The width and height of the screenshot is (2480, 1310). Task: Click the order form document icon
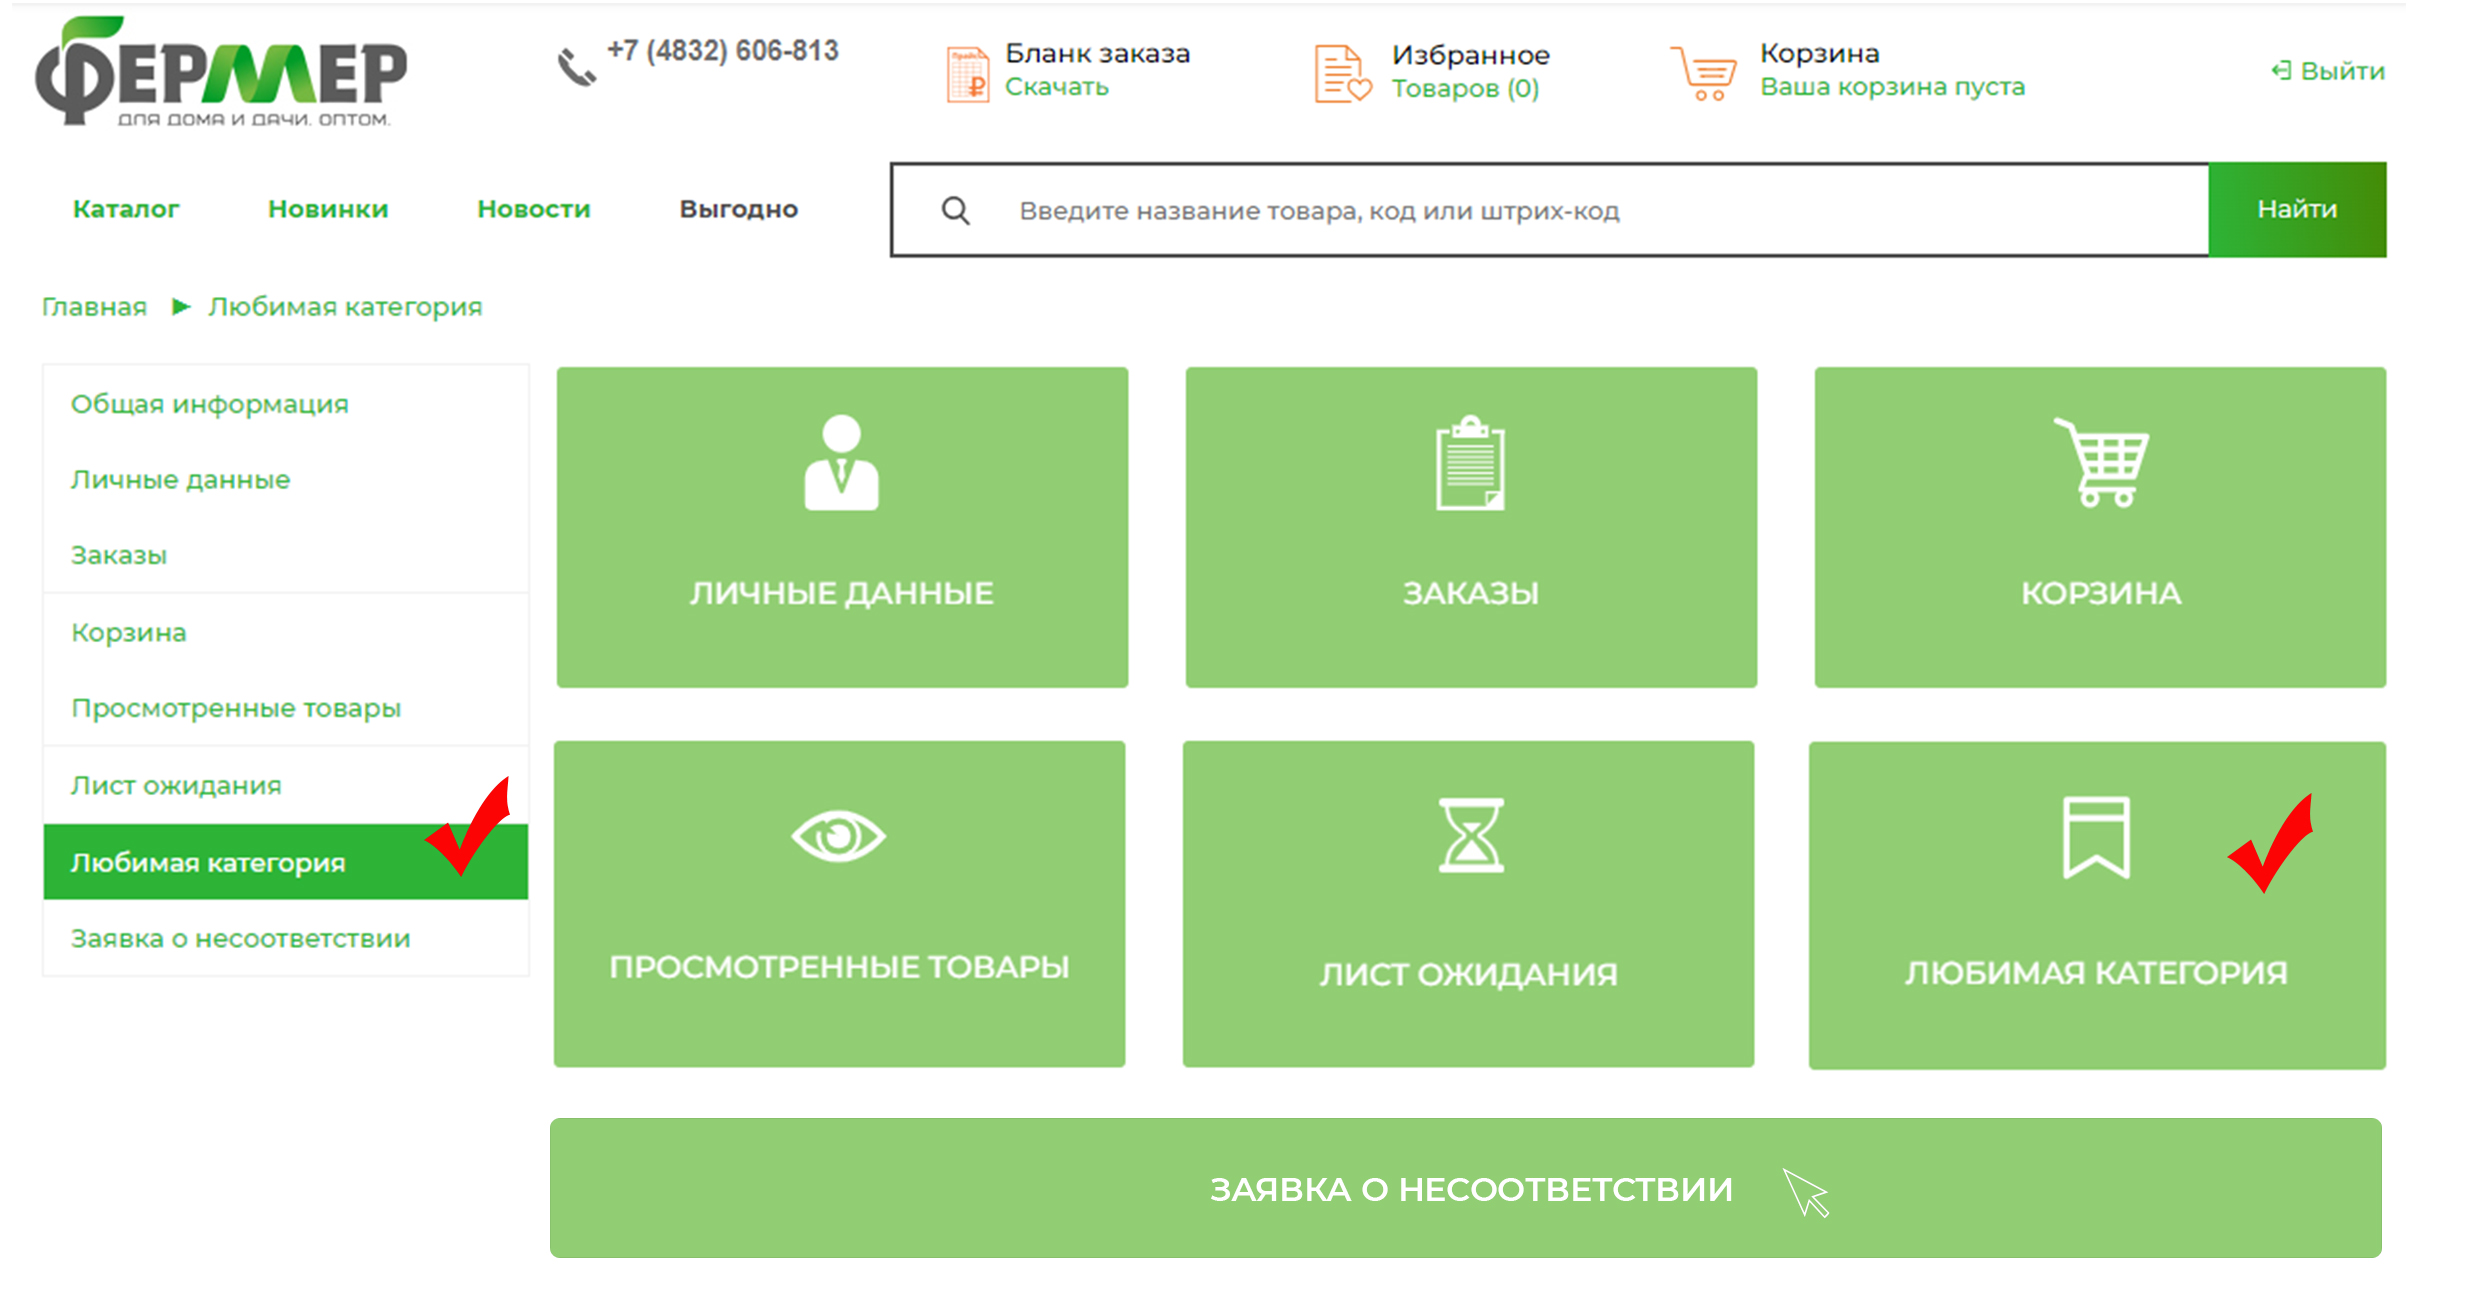967,73
